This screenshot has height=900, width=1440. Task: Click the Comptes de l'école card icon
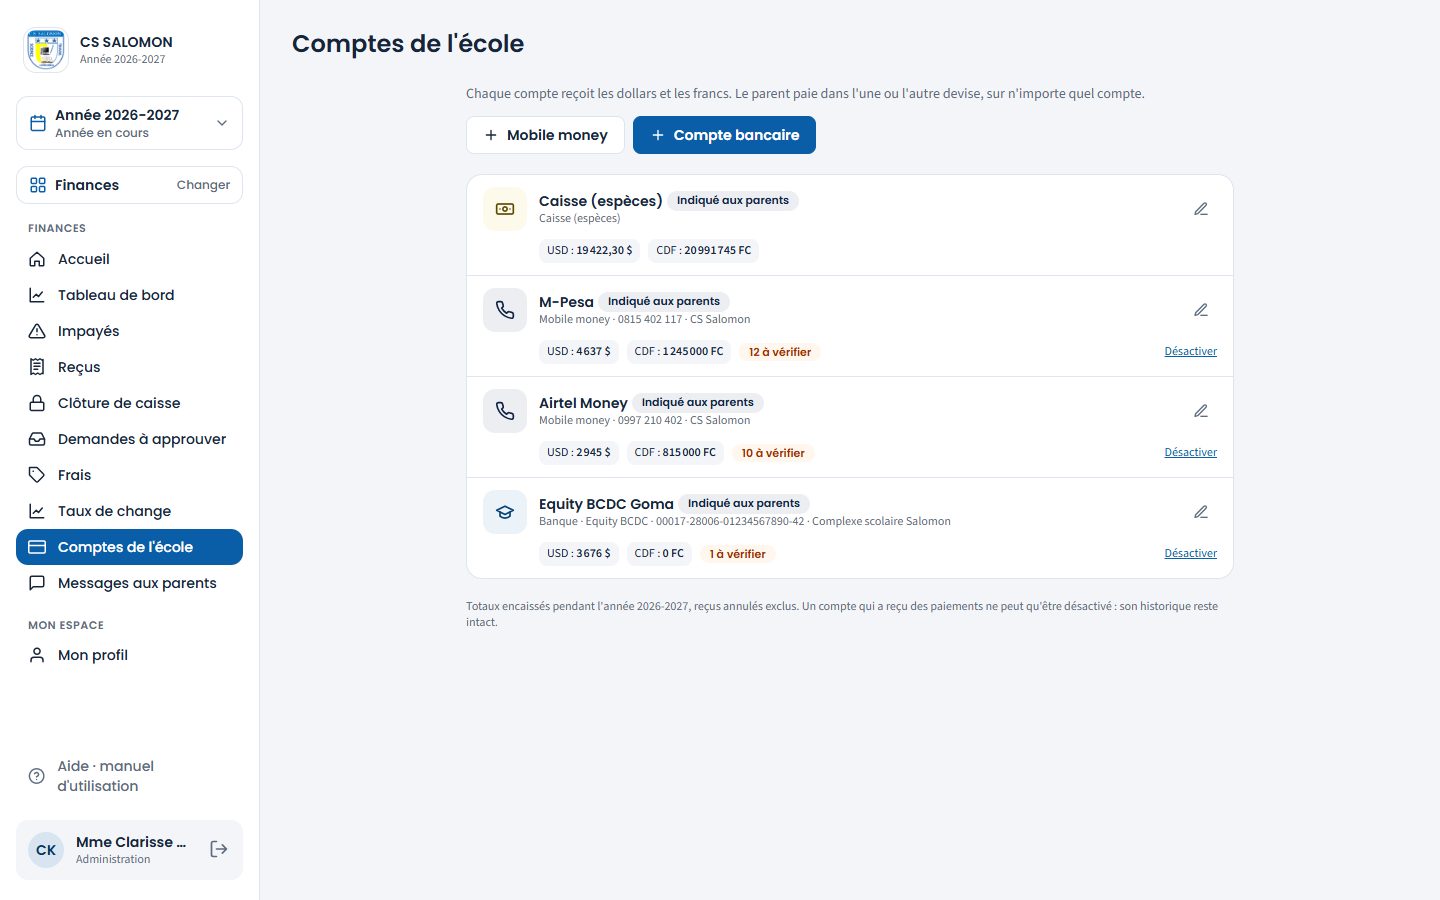[37, 547]
